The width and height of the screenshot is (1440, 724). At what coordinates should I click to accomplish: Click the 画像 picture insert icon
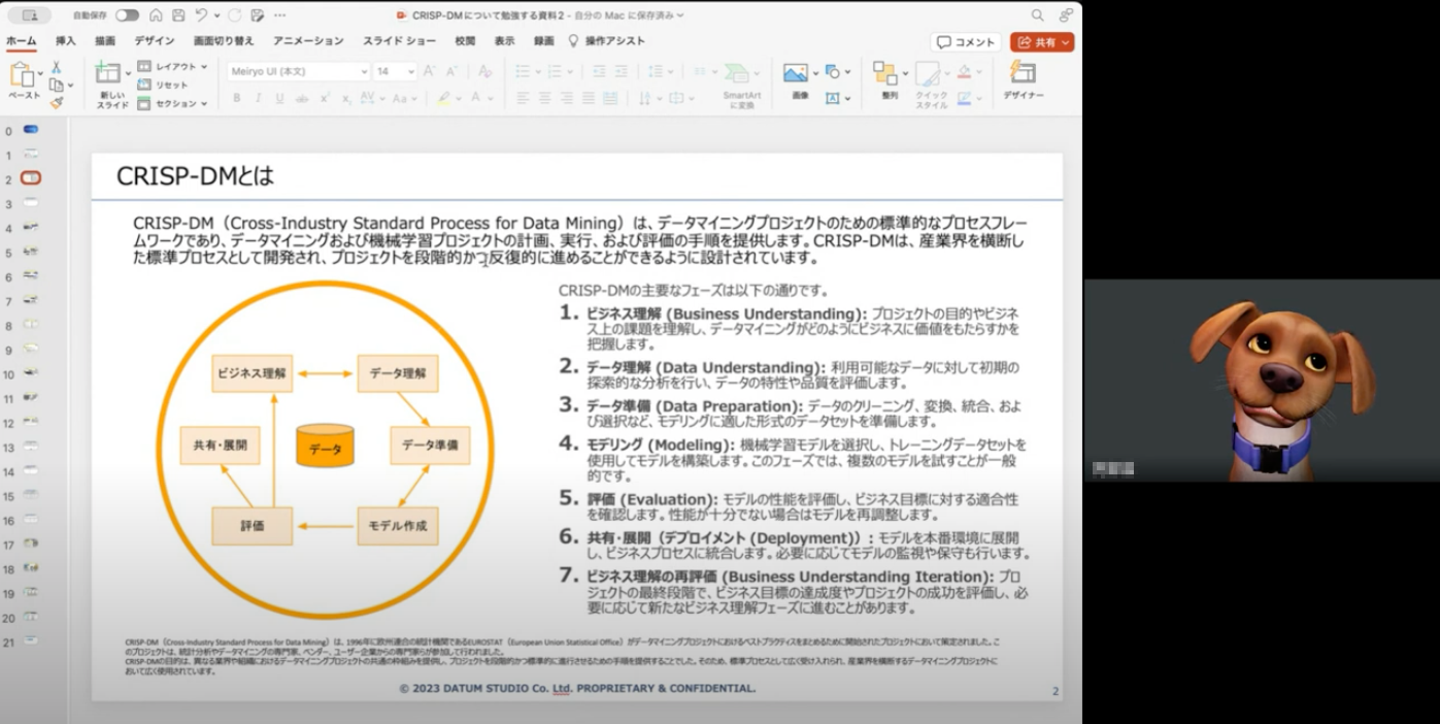795,73
